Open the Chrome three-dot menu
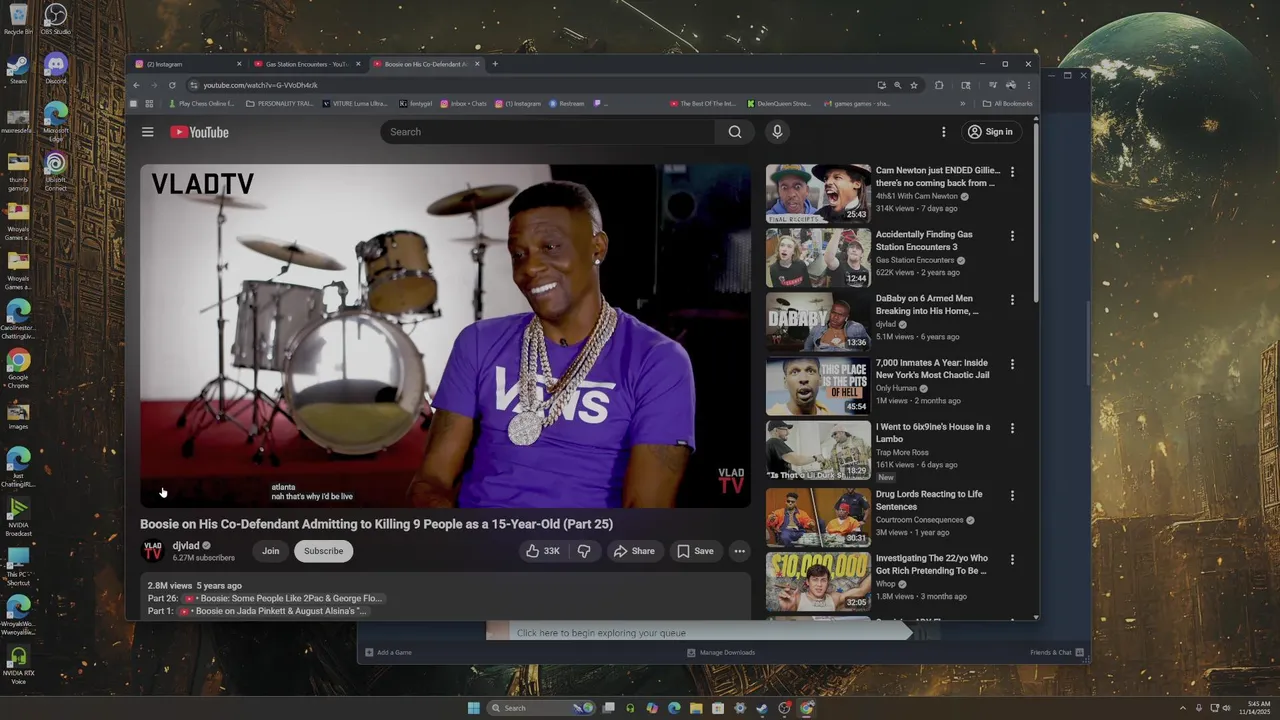1280x720 pixels. coord(1028,85)
